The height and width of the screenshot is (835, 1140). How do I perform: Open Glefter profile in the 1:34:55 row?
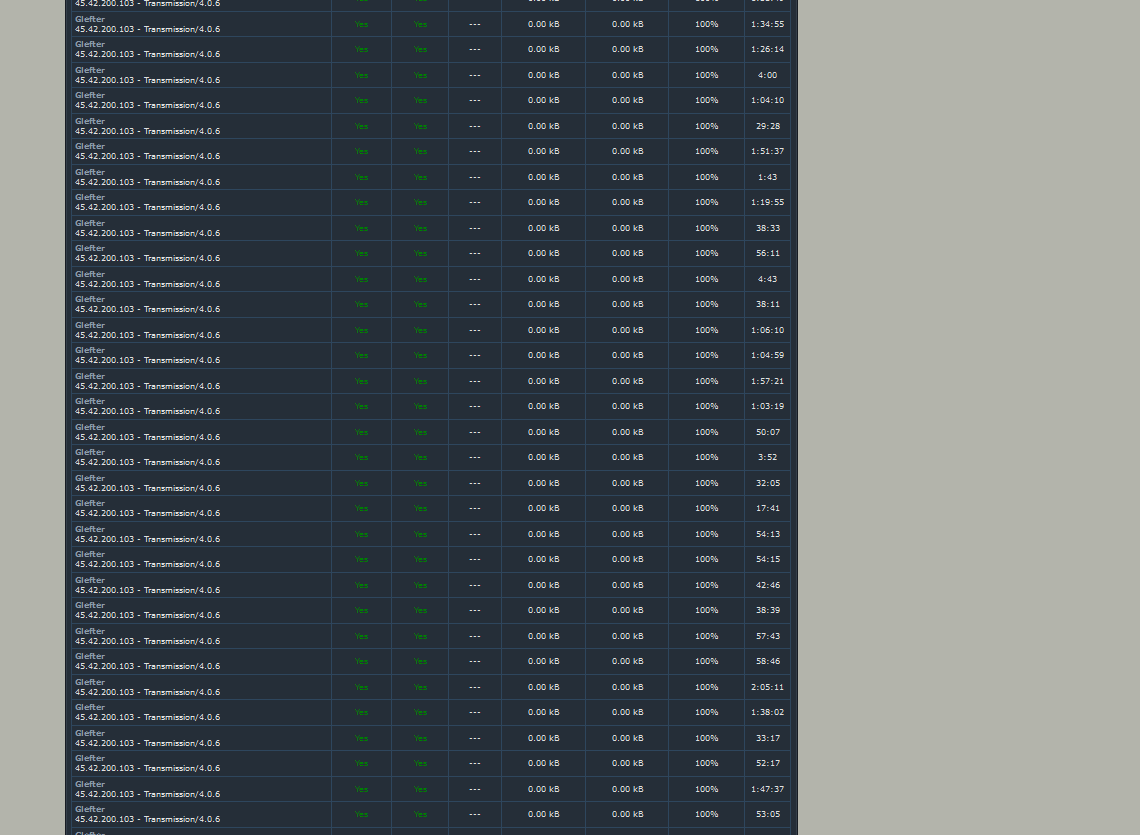coord(90,19)
